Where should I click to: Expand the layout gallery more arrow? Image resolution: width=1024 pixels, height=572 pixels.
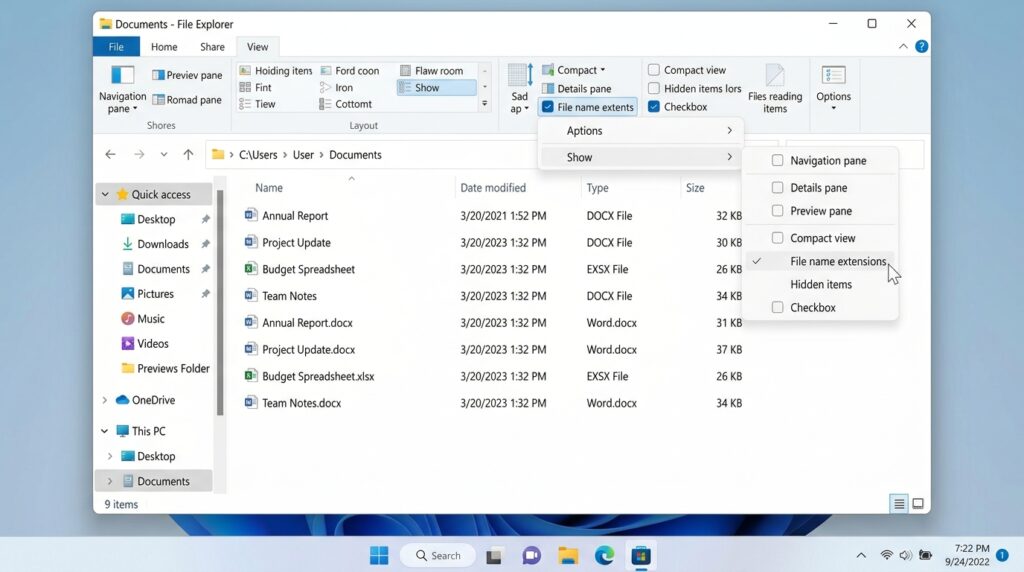pyautogui.click(x=485, y=103)
